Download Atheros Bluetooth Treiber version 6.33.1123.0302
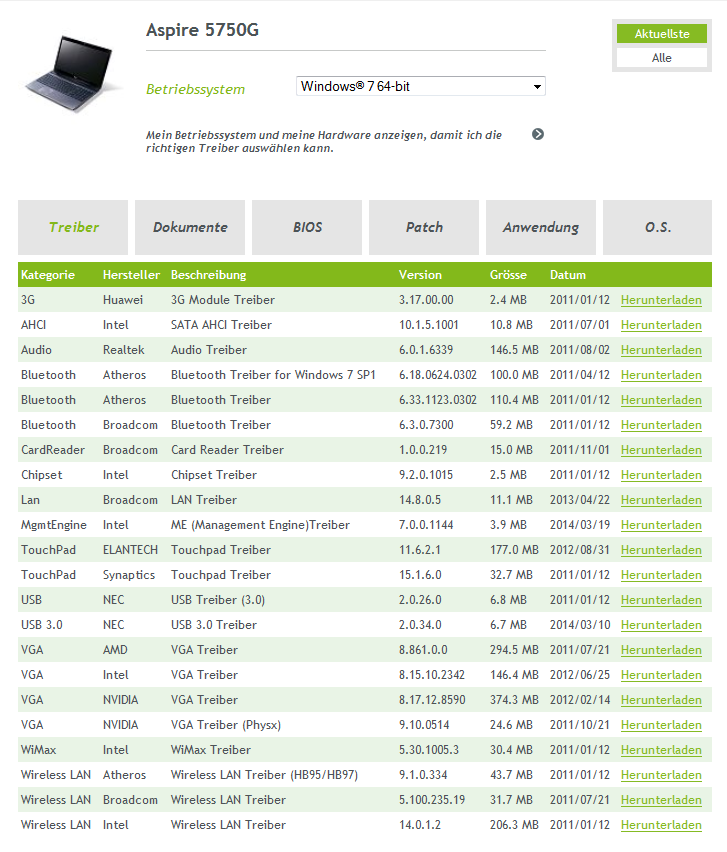 (661, 400)
